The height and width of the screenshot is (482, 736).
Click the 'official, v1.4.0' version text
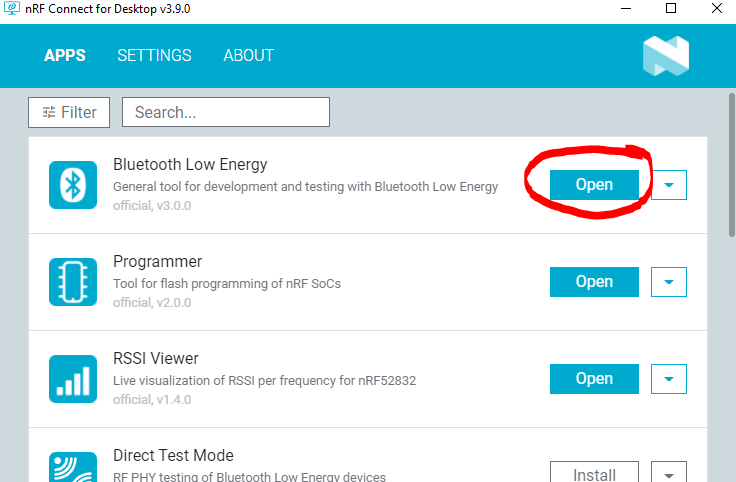152,399
